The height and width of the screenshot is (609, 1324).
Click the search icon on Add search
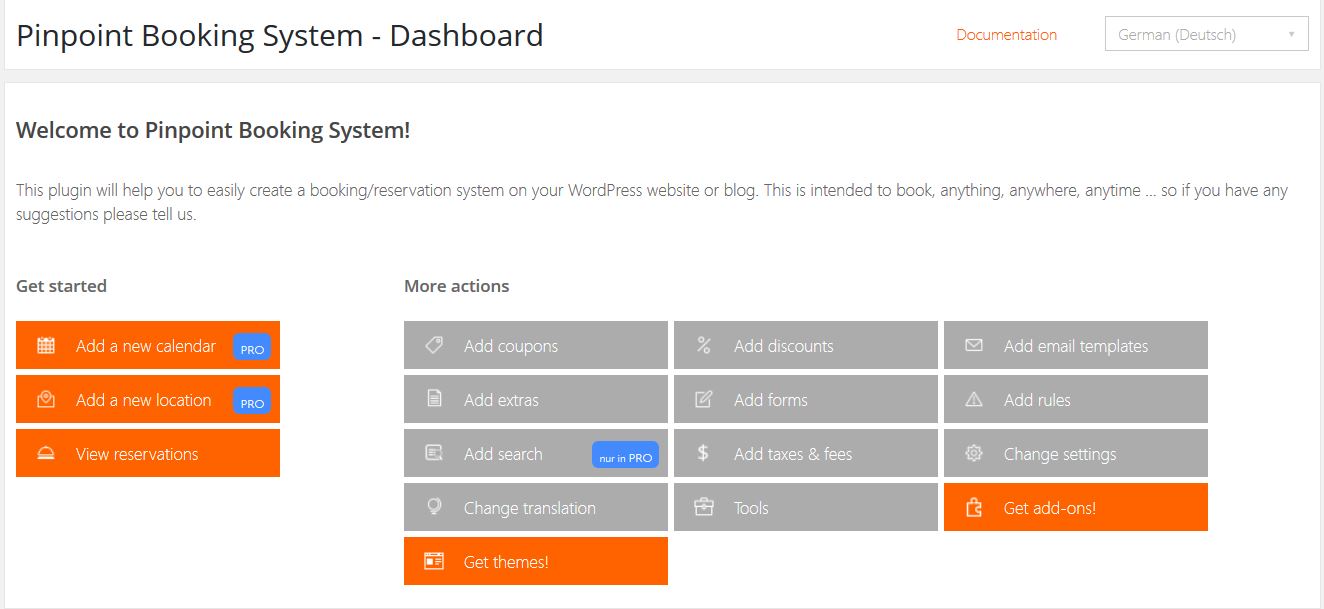434,454
